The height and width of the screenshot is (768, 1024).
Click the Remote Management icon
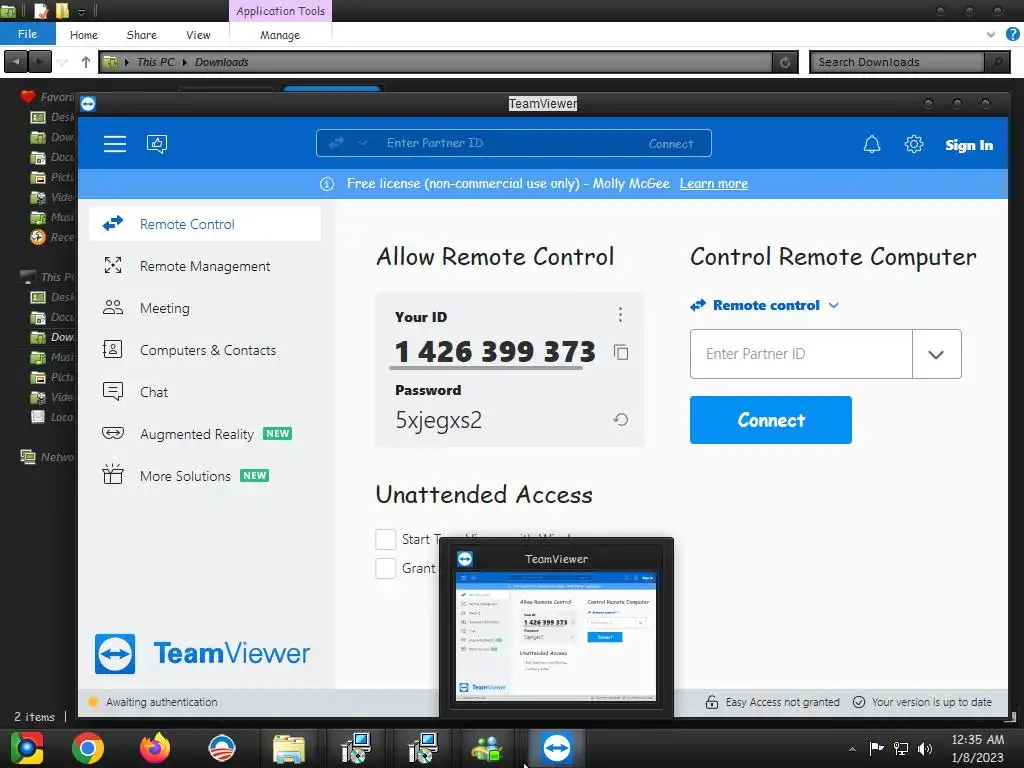[113, 265]
